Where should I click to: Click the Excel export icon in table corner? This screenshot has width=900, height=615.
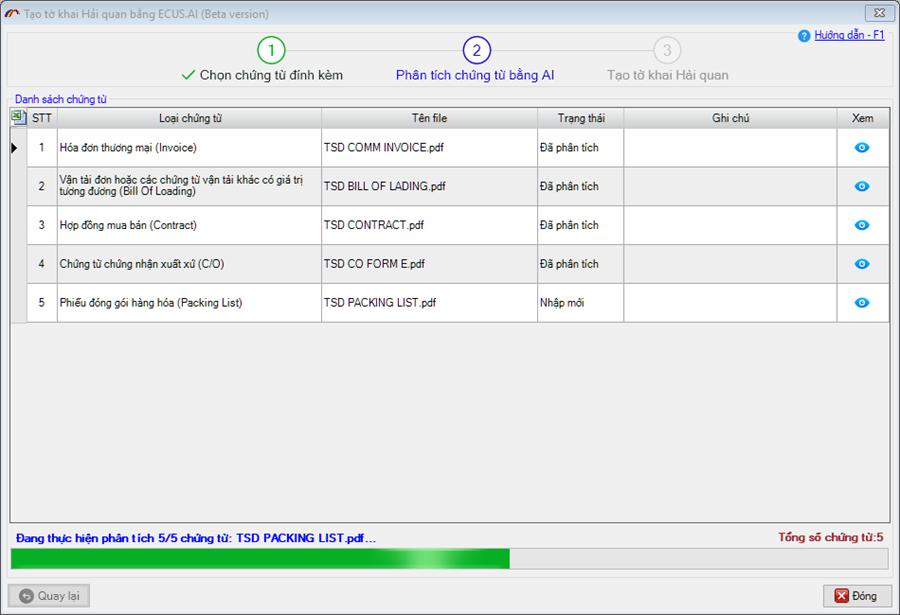[18, 118]
